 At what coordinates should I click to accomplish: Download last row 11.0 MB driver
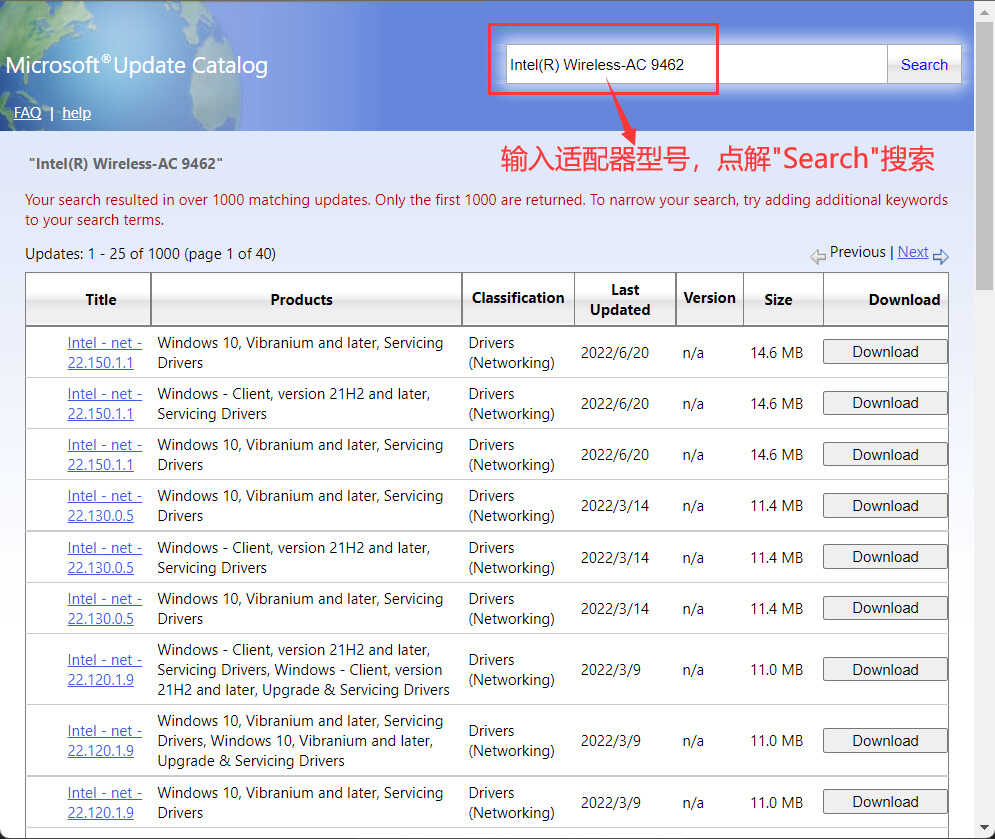point(885,802)
